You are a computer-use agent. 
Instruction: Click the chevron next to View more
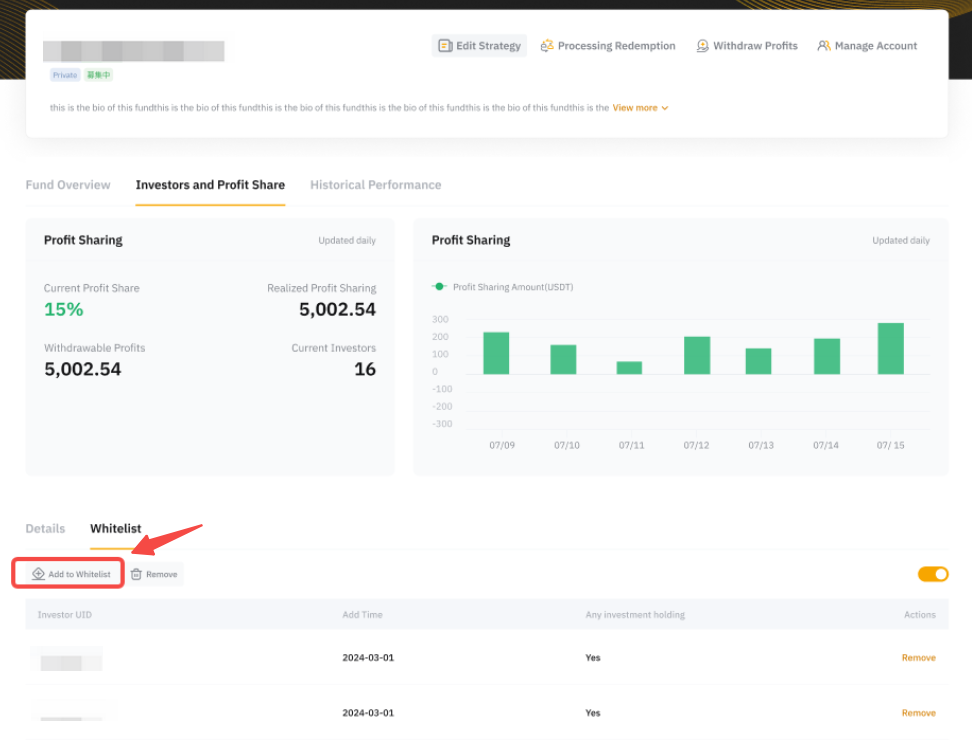point(665,108)
